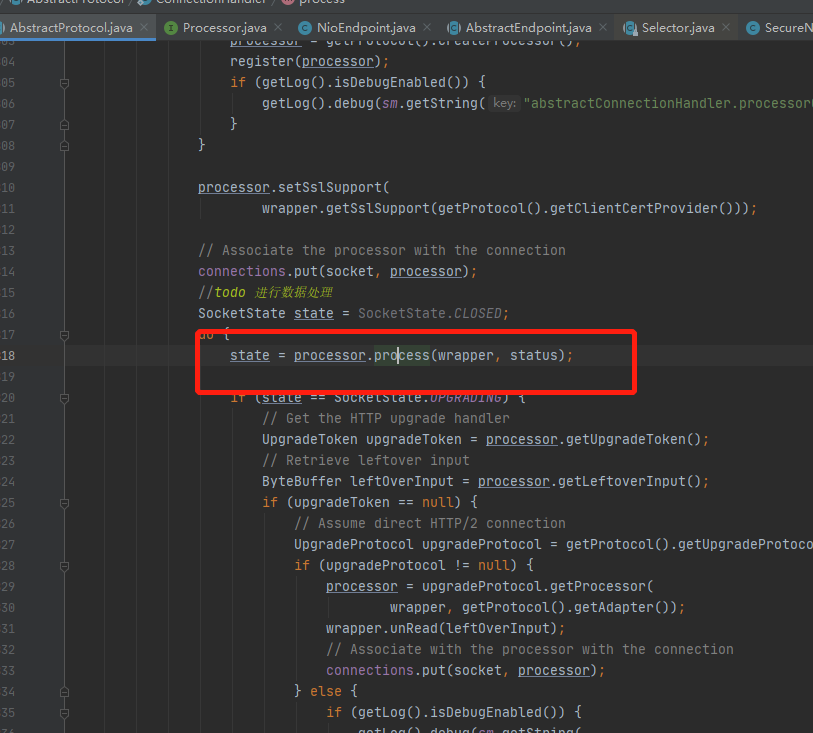The height and width of the screenshot is (733, 813).
Task: Collapse the do loop fold marker
Action: 64,335
